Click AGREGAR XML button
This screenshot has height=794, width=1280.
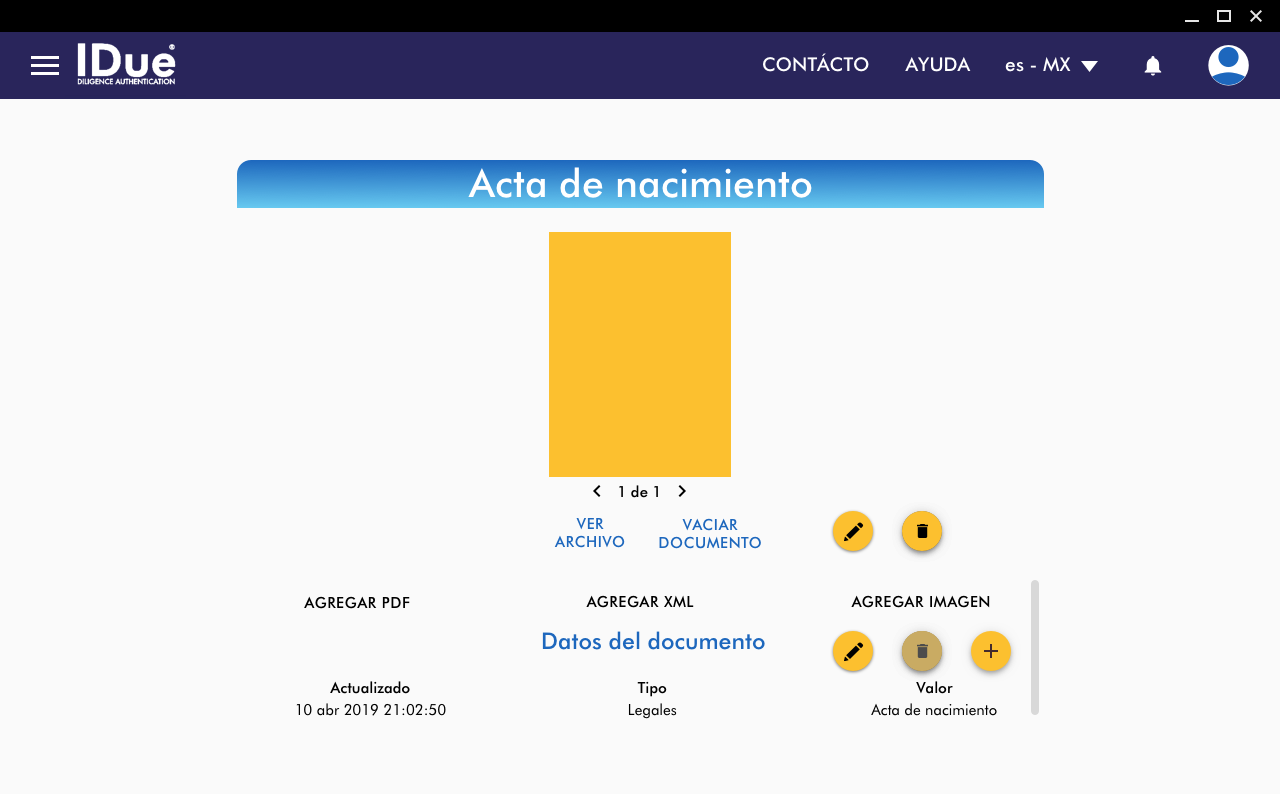pos(640,602)
